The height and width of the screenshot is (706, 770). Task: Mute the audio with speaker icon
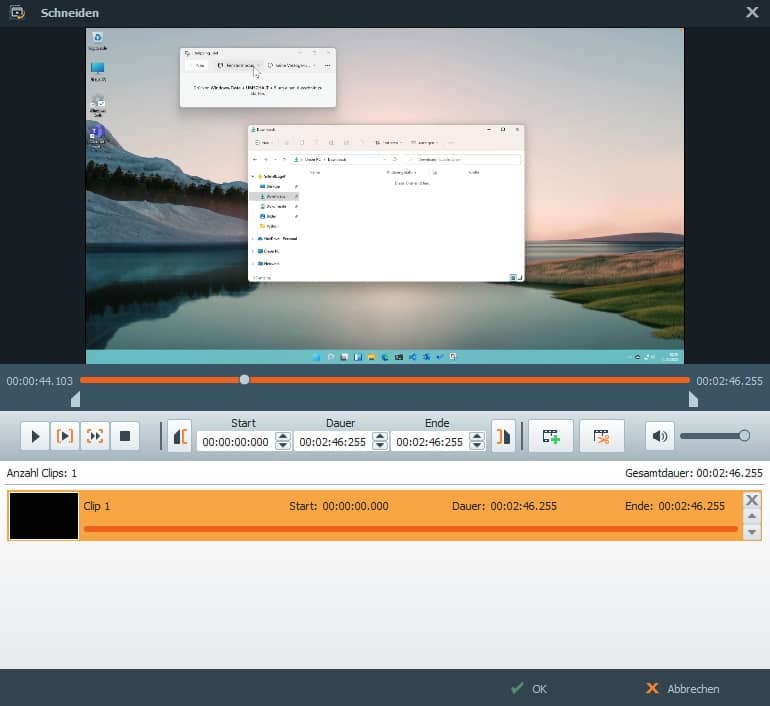click(659, 436)
